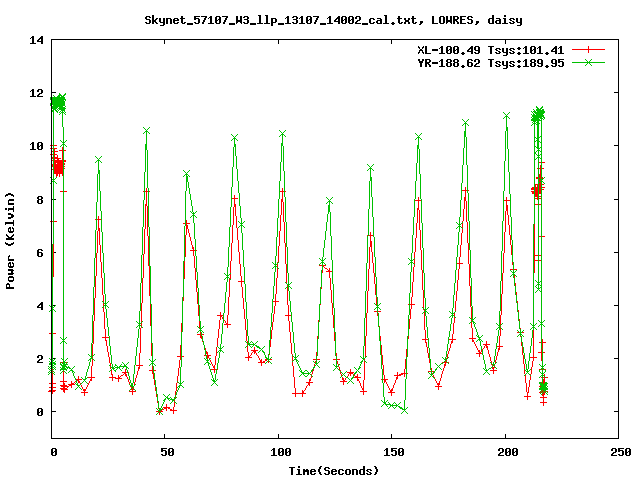Click y-axis tick label 8

point(40,200)
